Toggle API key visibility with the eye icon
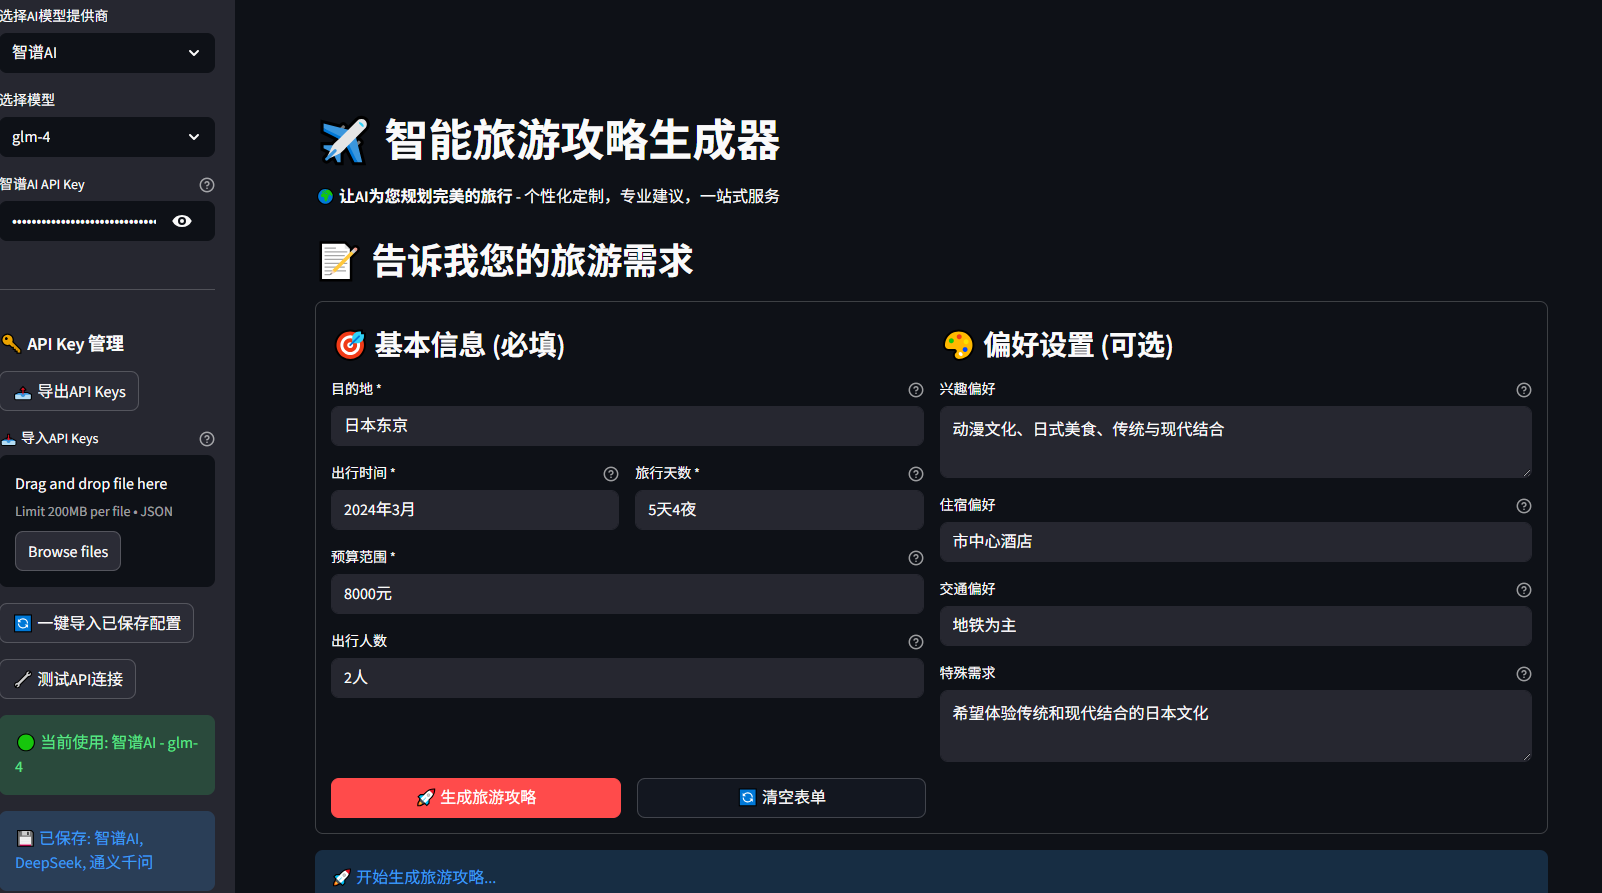The image size is (1602, 893). pyautogui.click(x=182, y=221)
